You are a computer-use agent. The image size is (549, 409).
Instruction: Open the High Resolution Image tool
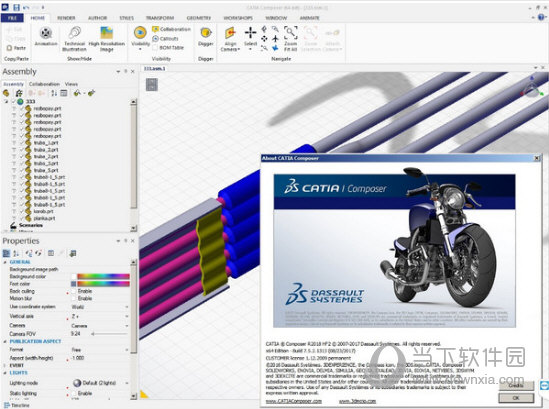[x=106, y=39]
